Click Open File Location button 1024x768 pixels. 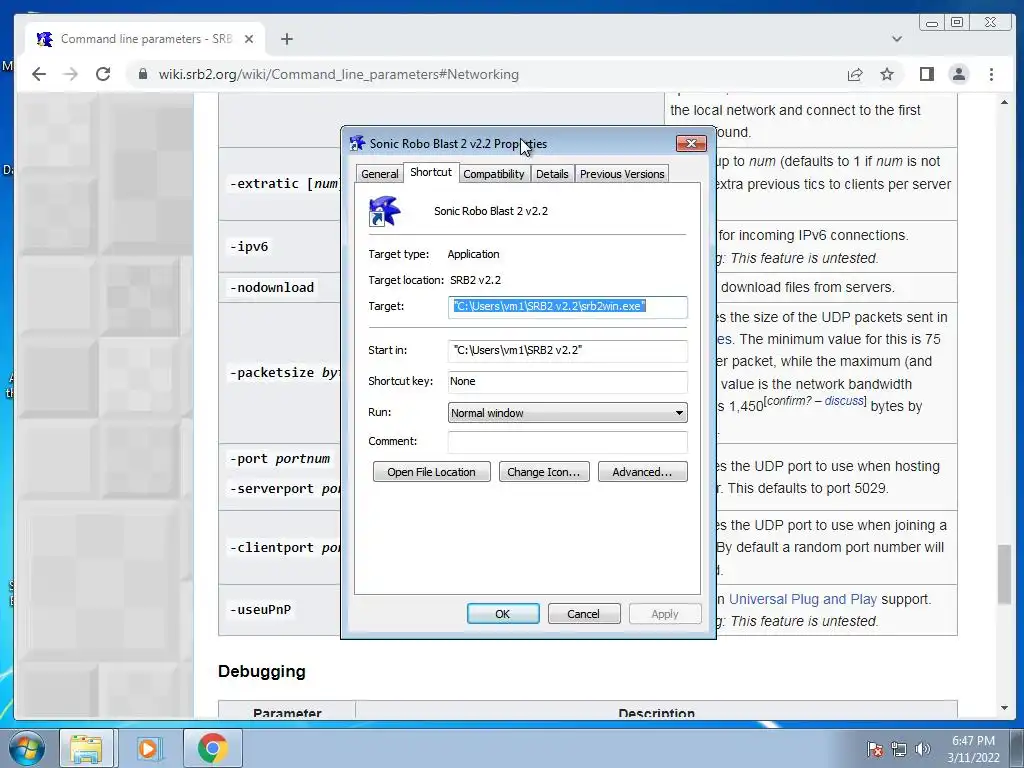pyautogui.click(x=432, y=472)
